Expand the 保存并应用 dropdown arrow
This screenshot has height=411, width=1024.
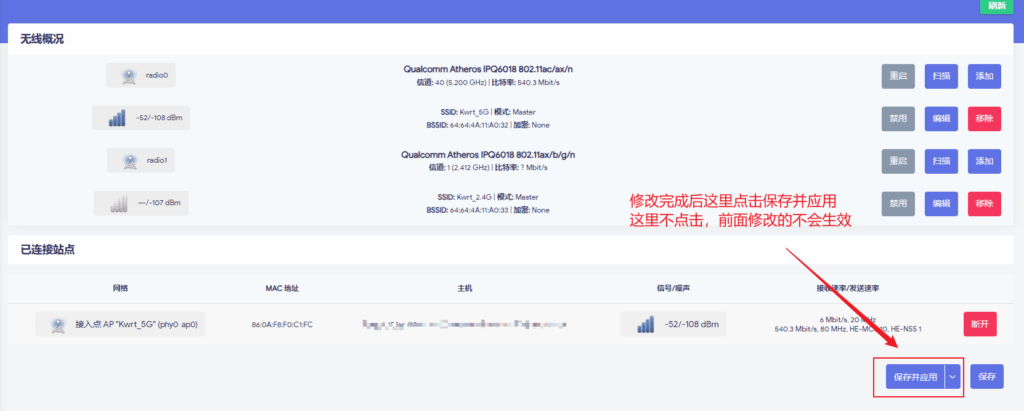[953, 377]
